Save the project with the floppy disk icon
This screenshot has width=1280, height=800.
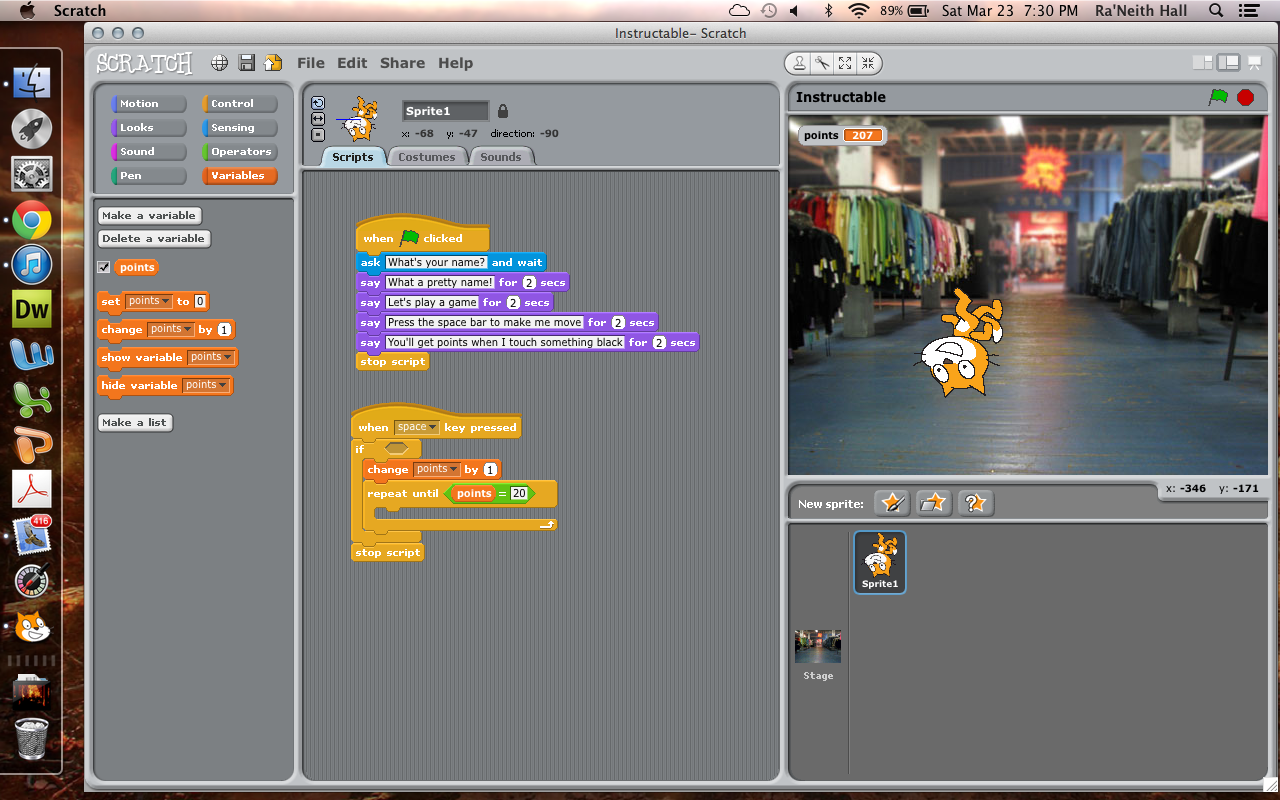(247, 63)
